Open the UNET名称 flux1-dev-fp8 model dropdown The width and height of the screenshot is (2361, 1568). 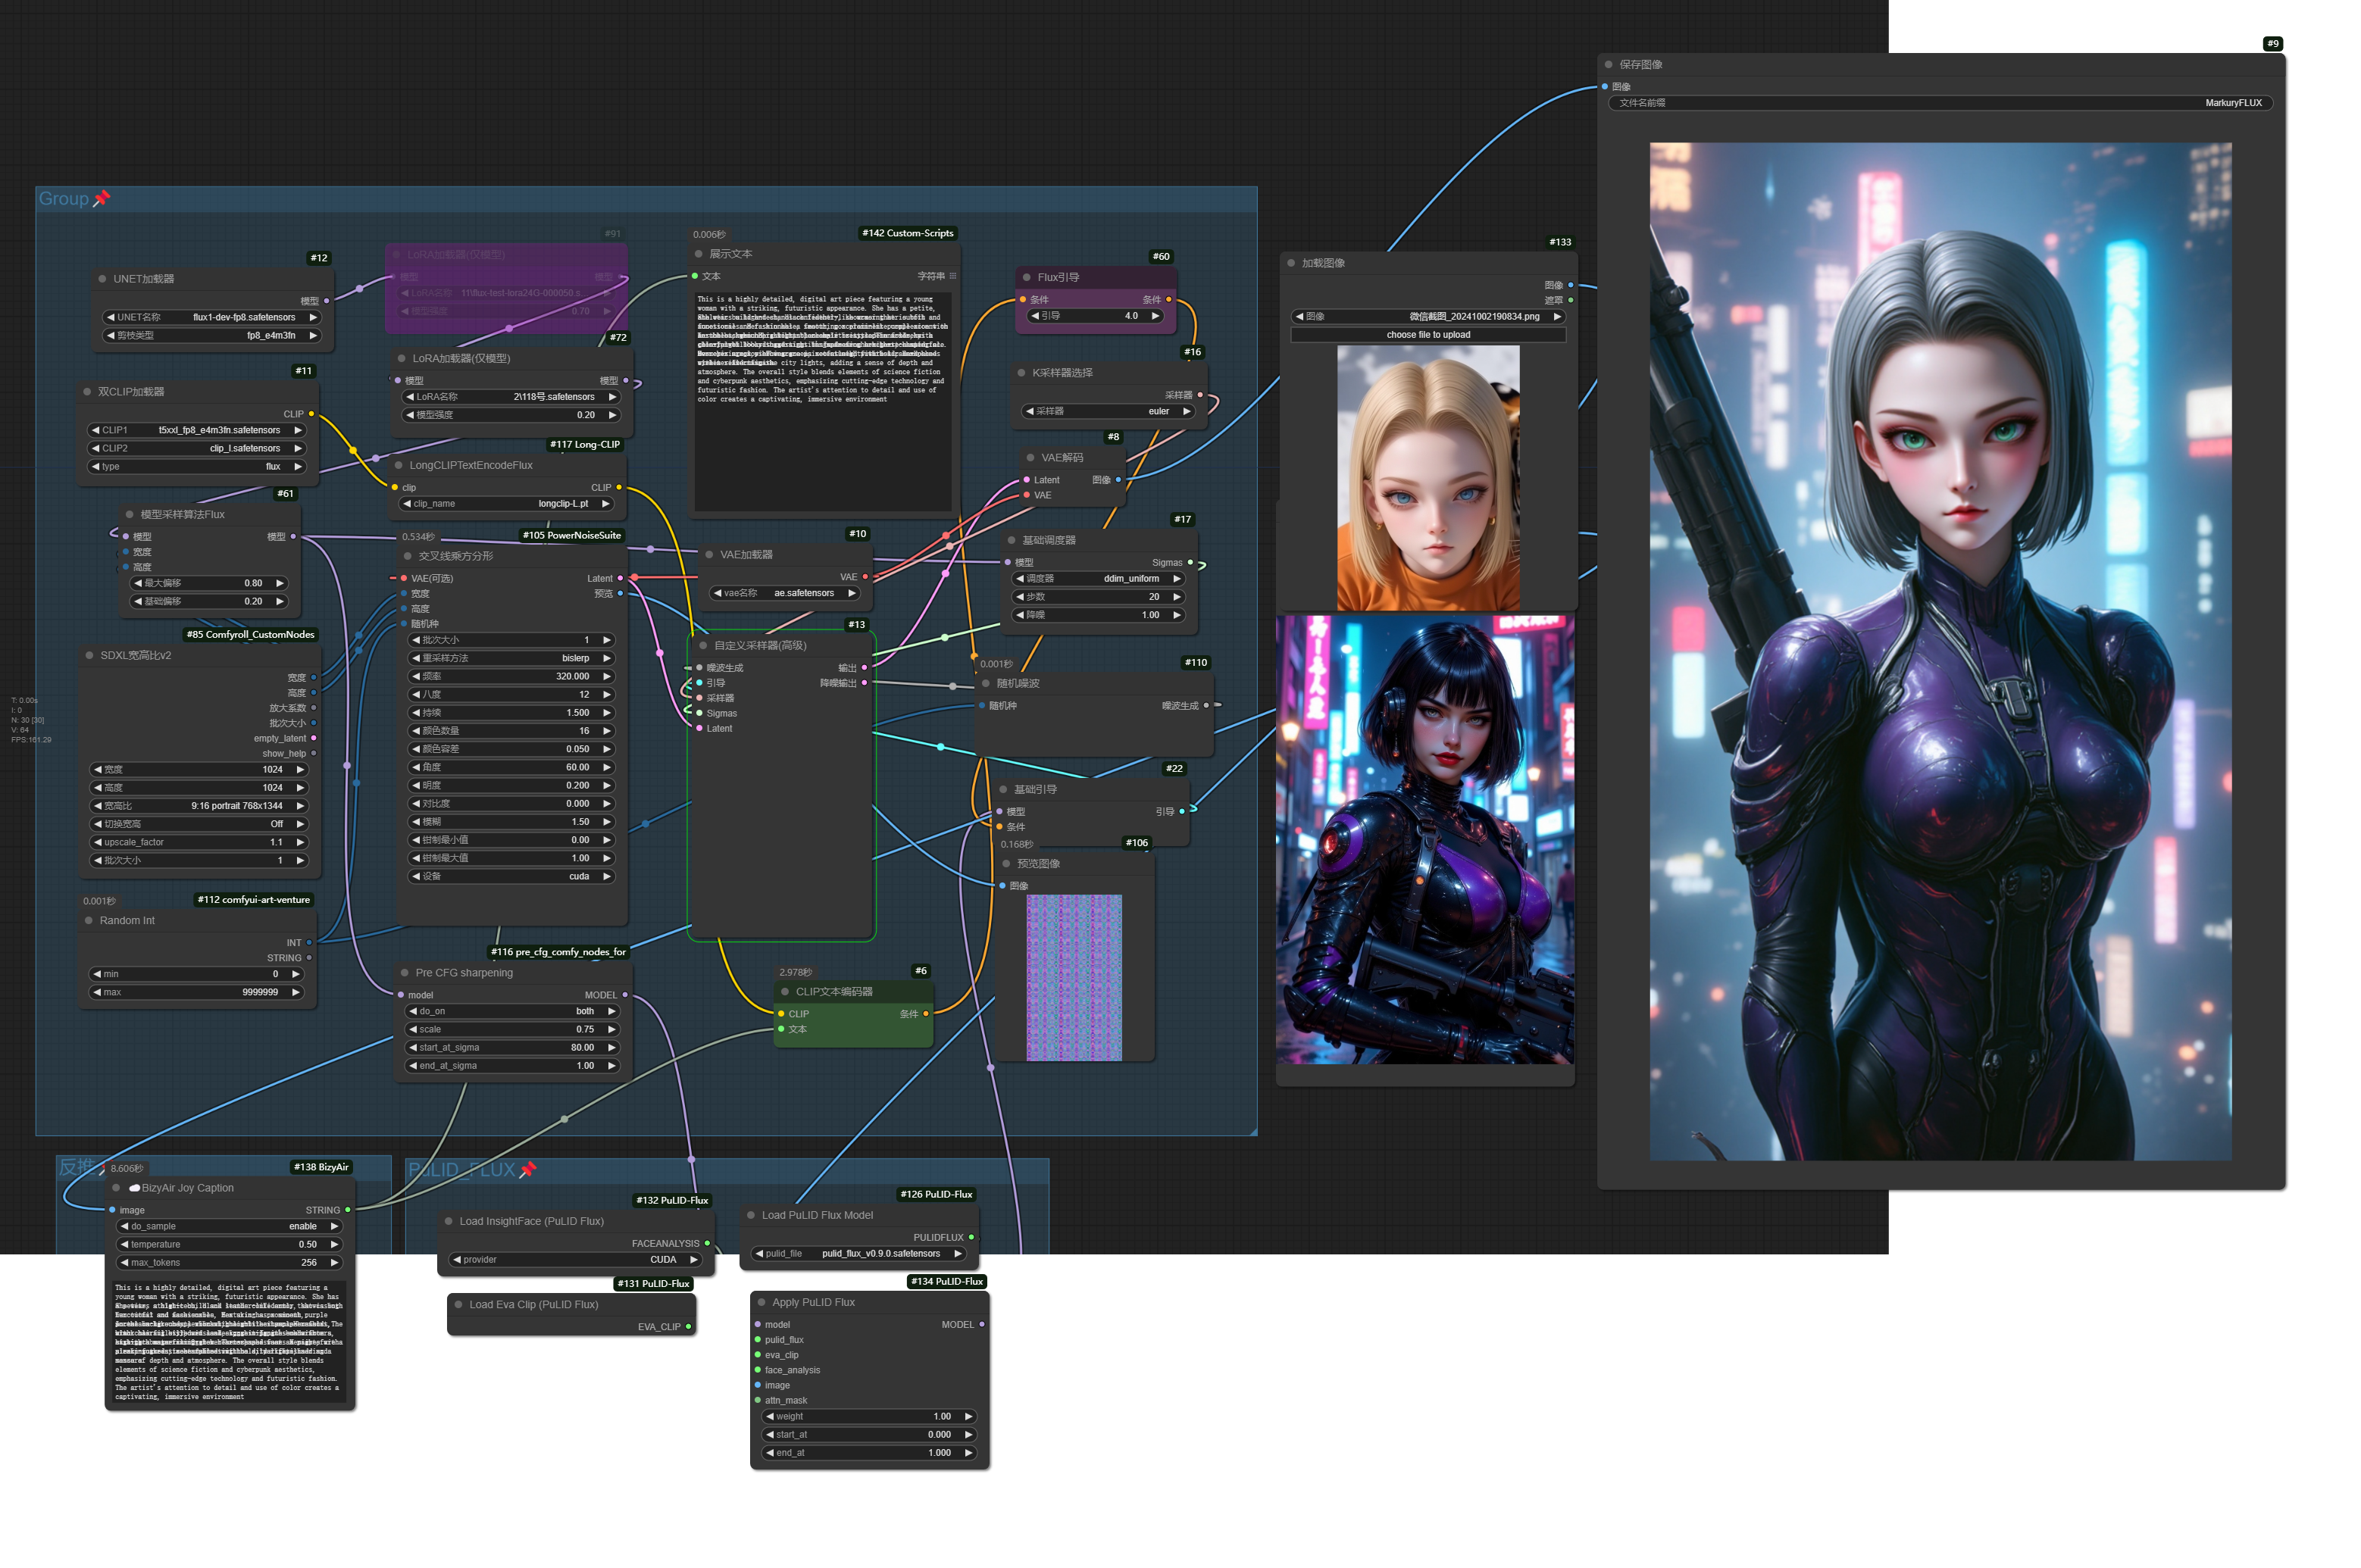click(x=212, y=317)
